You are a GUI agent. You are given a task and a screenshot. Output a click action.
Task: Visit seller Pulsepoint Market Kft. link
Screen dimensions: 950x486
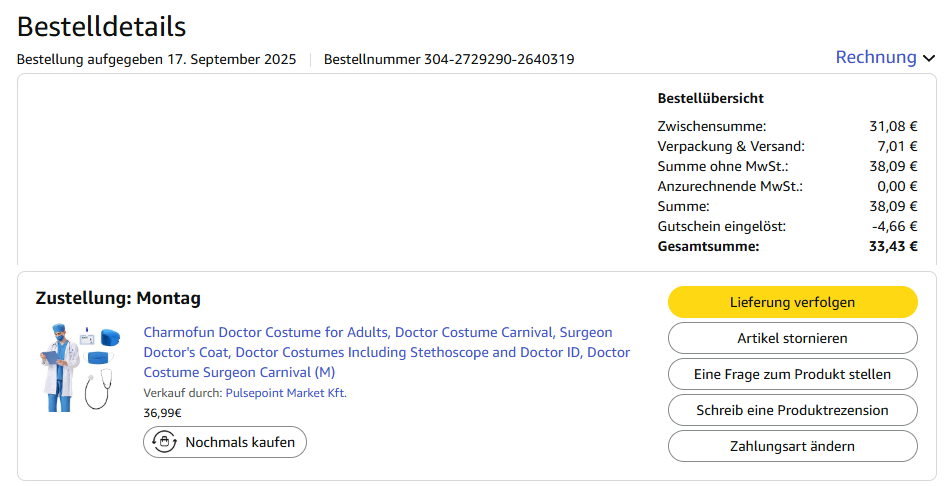[286, 393]
